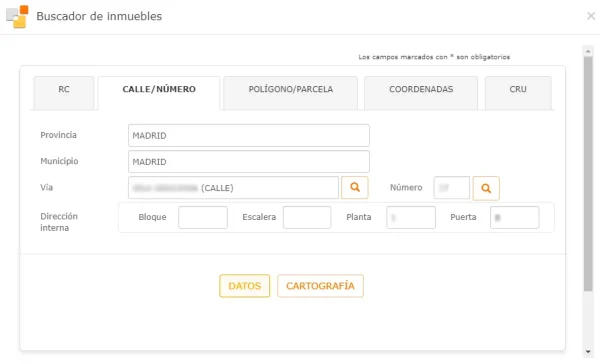
Task: Click the scrollbar down arrow
Action: 588,352
